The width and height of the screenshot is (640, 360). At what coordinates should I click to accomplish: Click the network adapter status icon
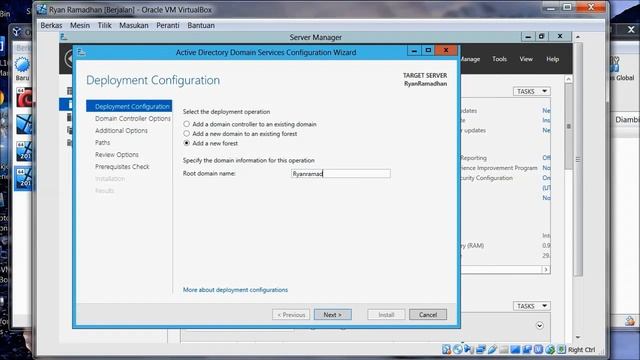[x=481, y=349]
